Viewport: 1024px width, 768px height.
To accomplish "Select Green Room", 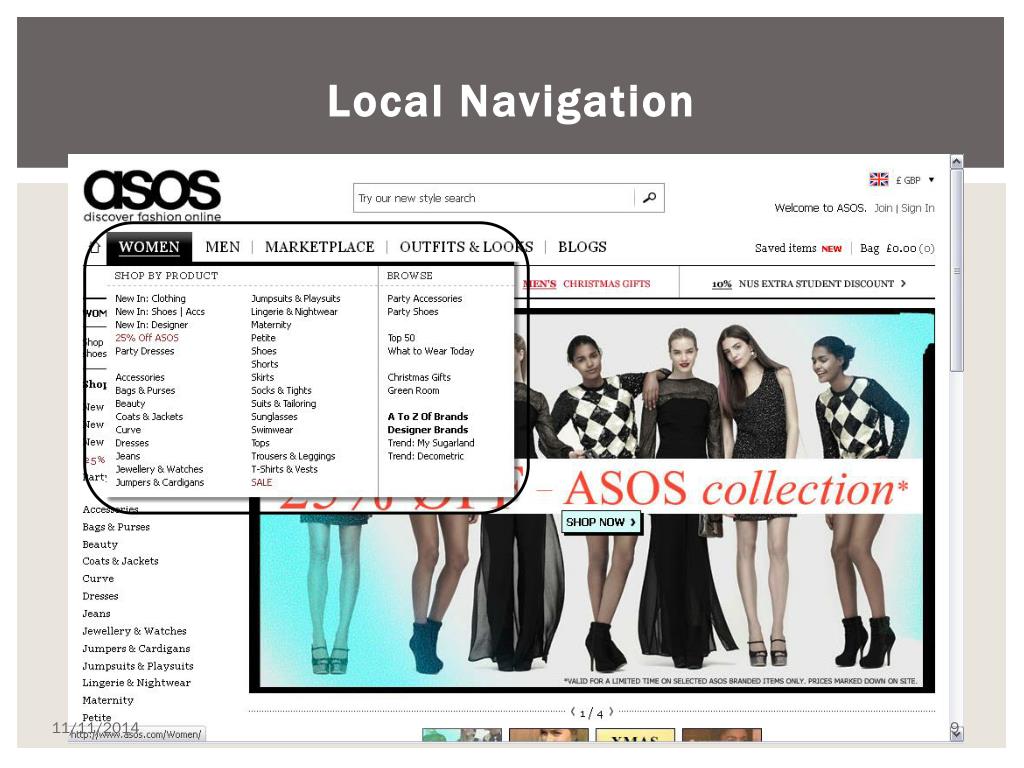I will (x=413, y=391).
